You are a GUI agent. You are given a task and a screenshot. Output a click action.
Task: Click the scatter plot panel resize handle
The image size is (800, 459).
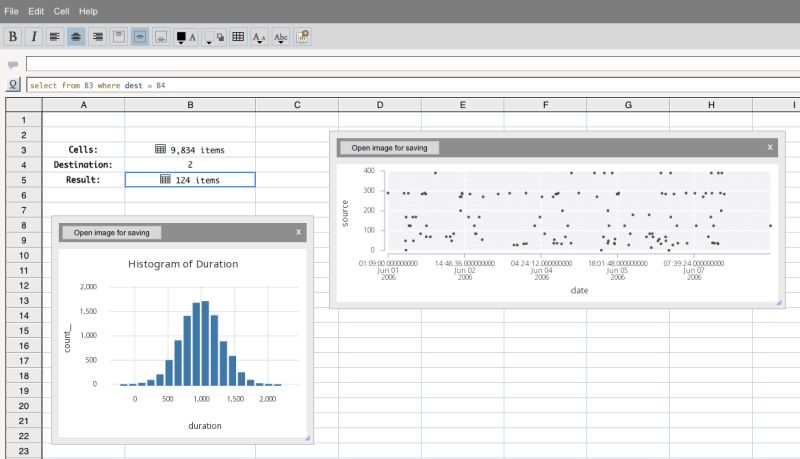[x=779, y=302]
